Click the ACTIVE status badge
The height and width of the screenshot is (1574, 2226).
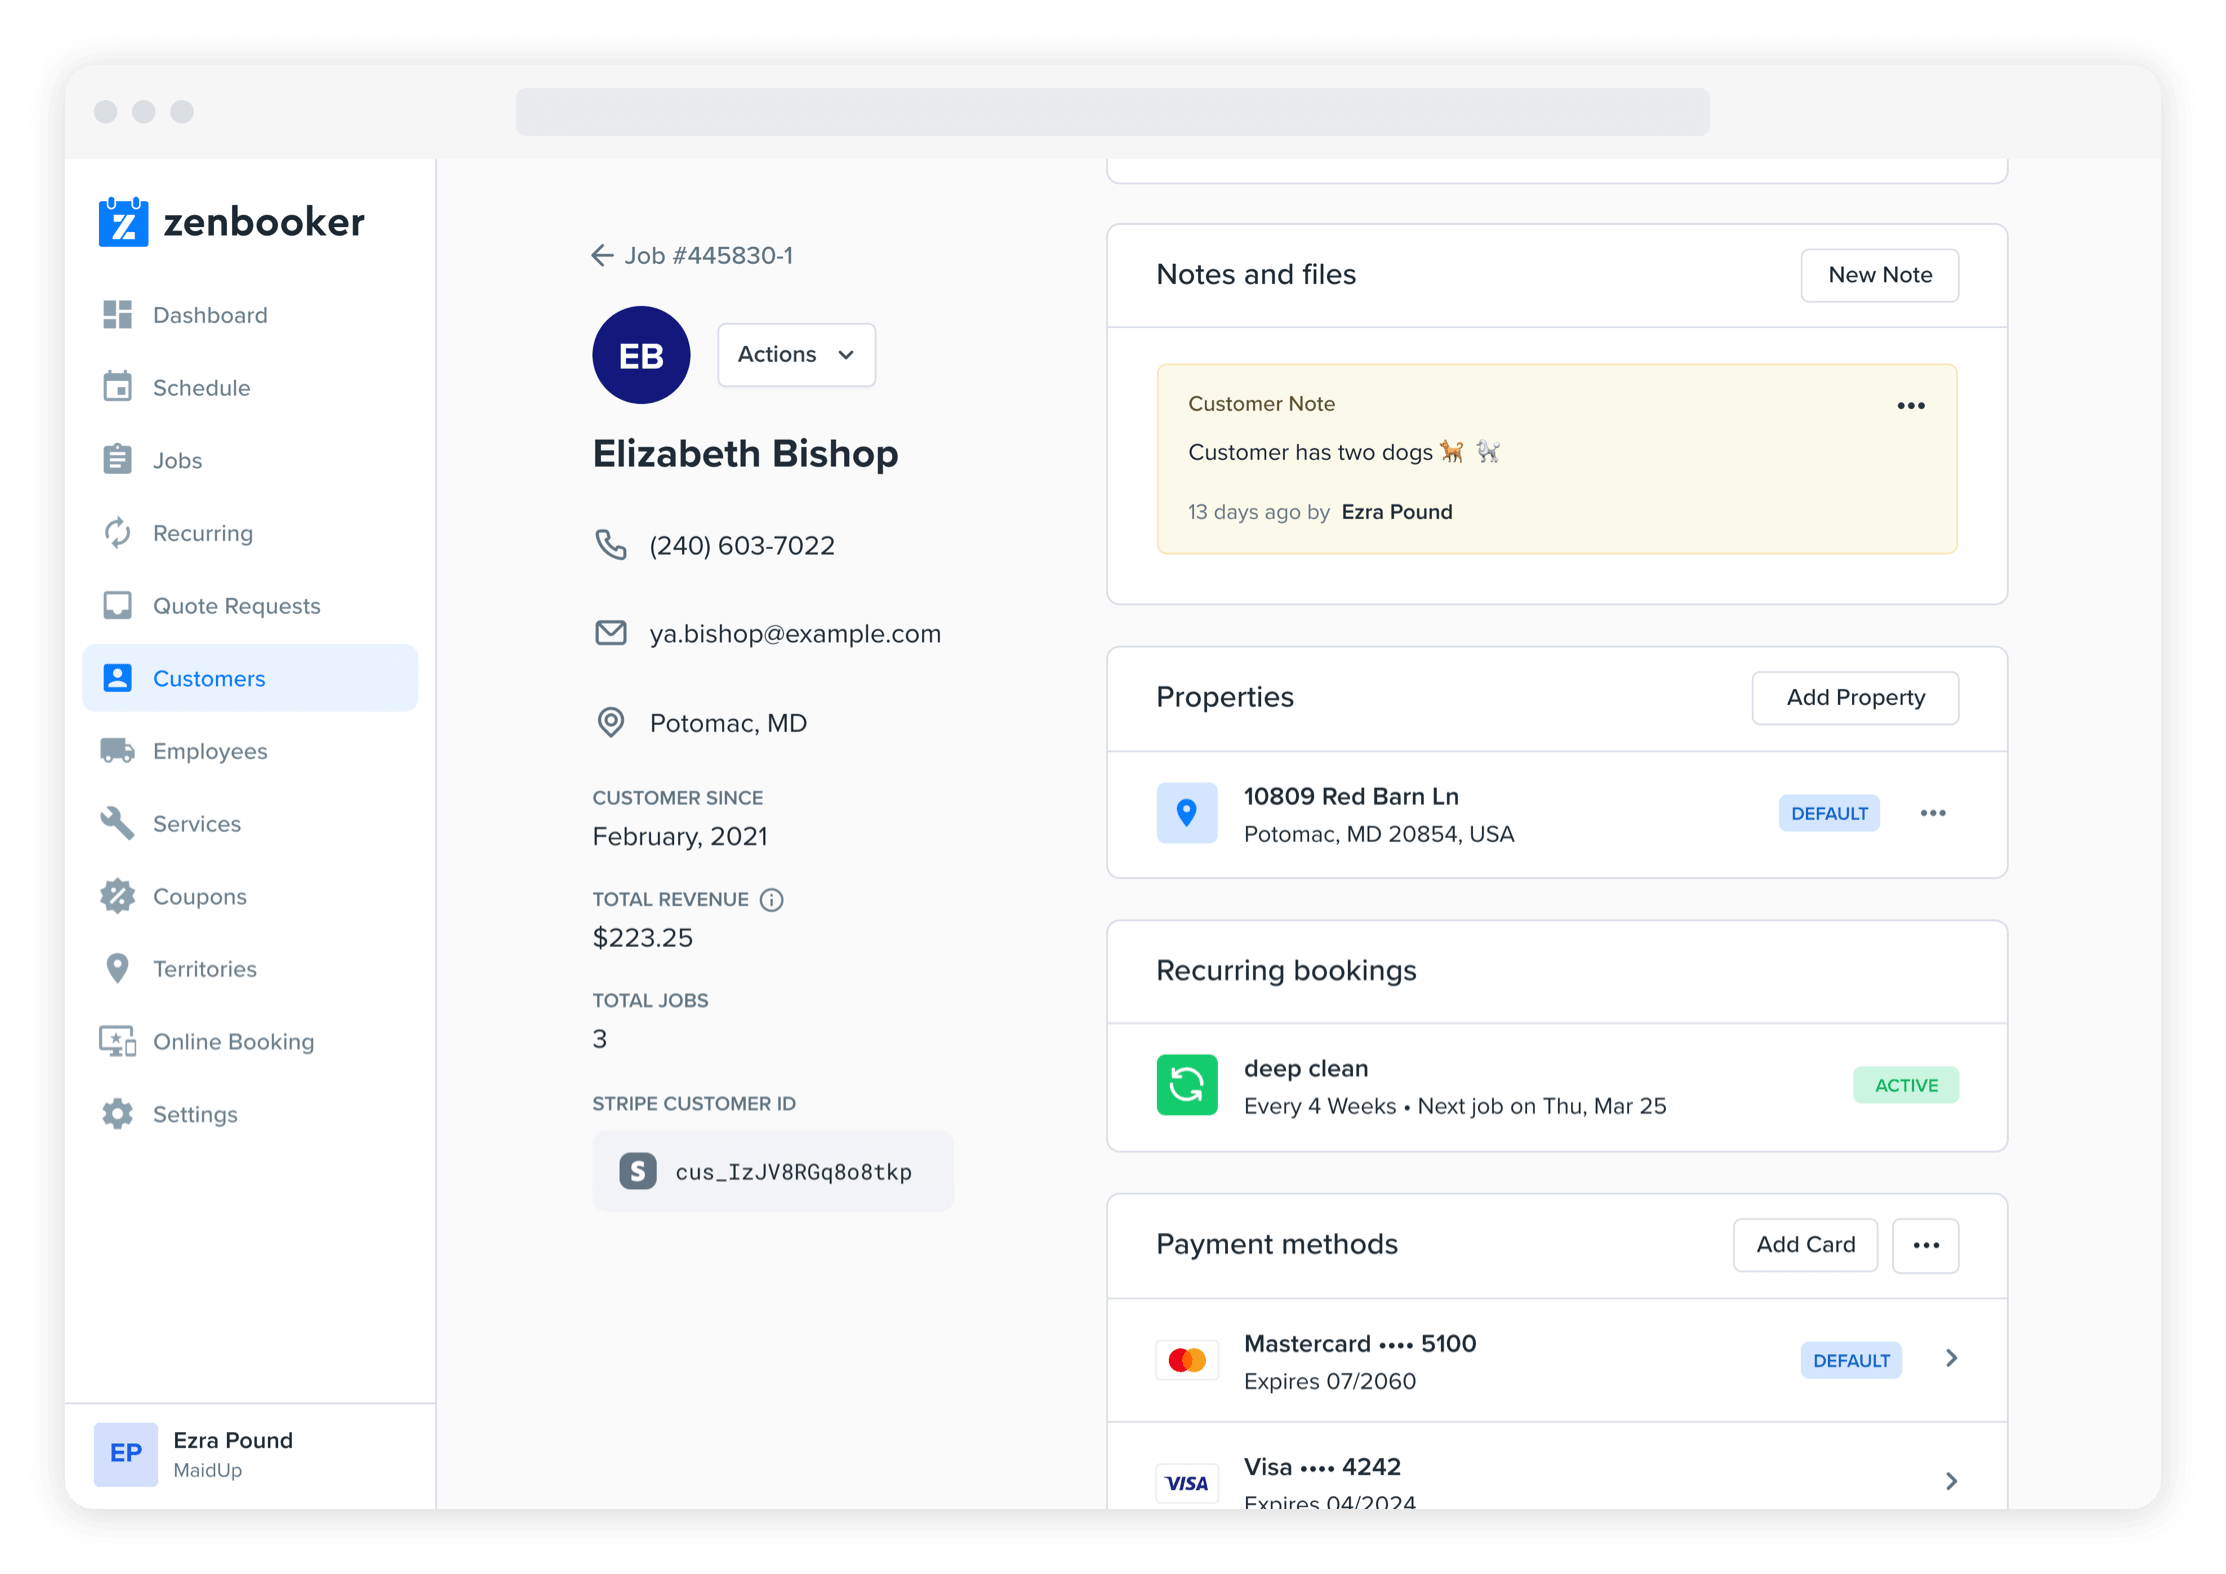pyautogui.click(x=1905, y=1086)
